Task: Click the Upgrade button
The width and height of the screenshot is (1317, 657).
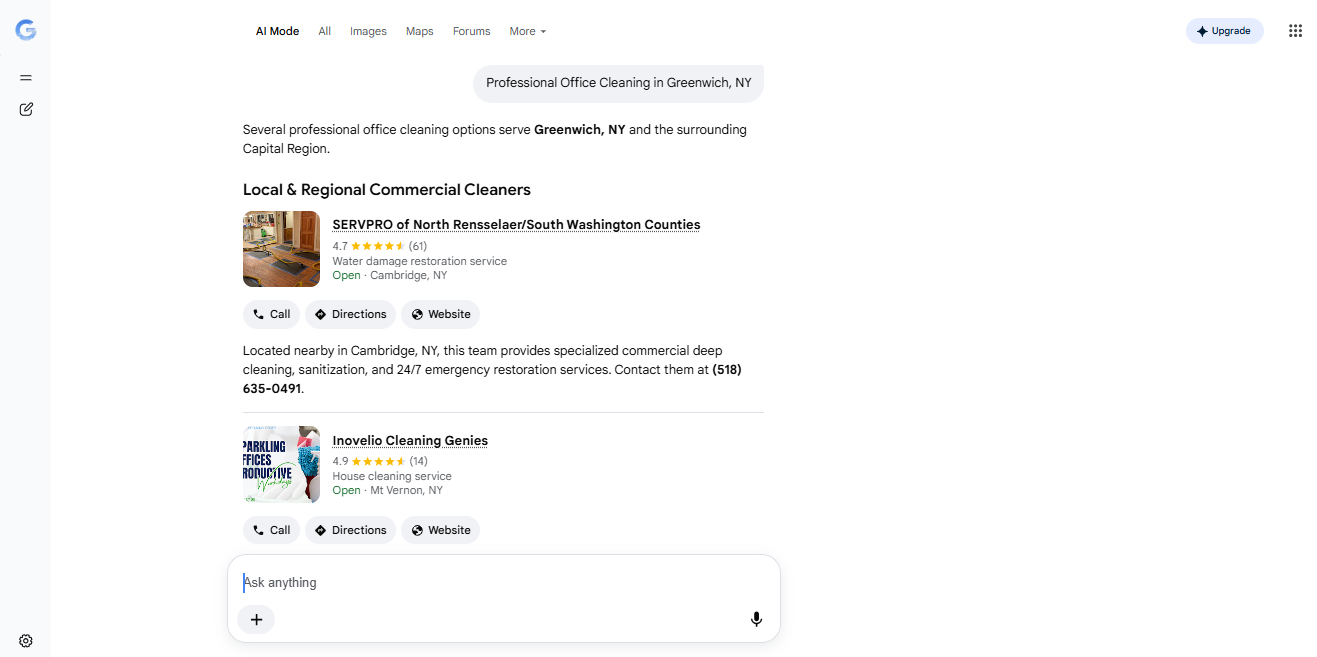Action: click(1224, 31)
